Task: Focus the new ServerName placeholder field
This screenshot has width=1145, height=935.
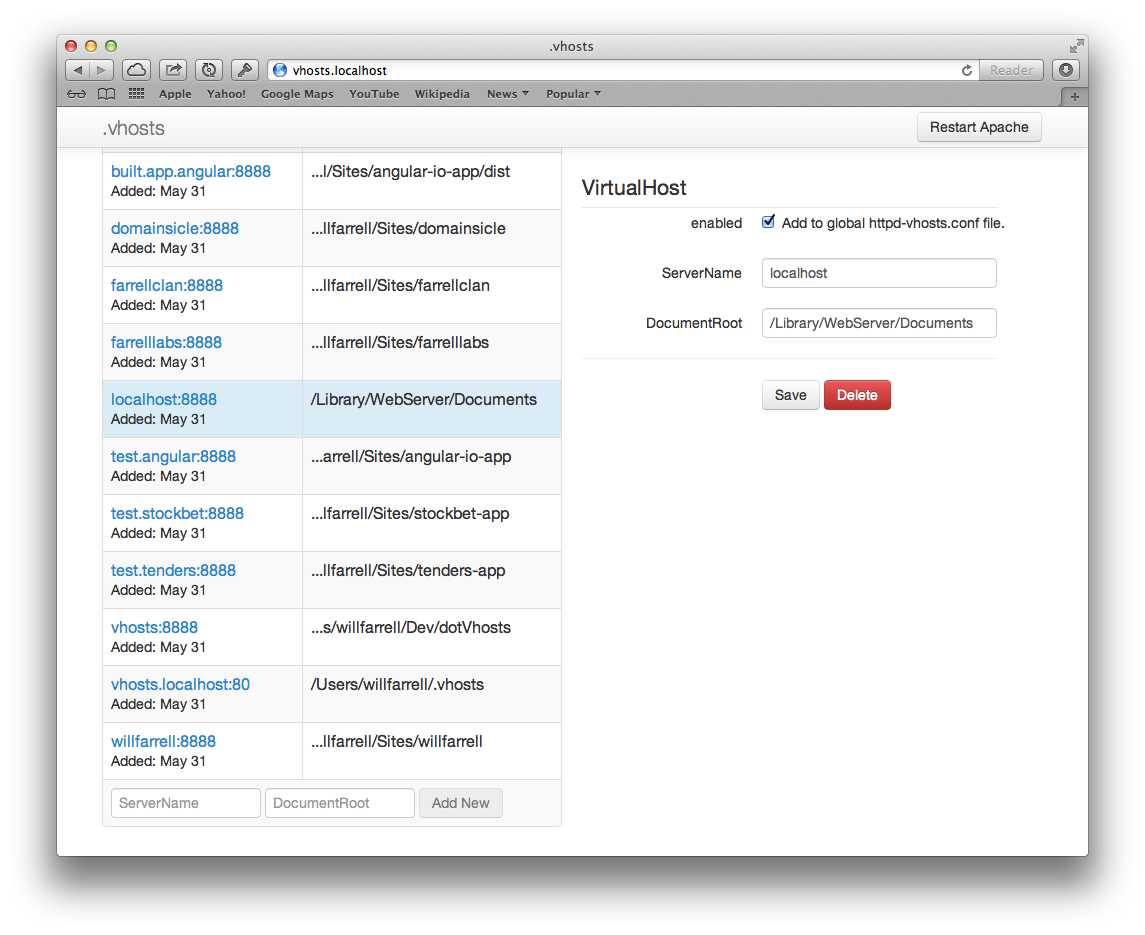Action: pyautogui.click(x=185, y=803)
